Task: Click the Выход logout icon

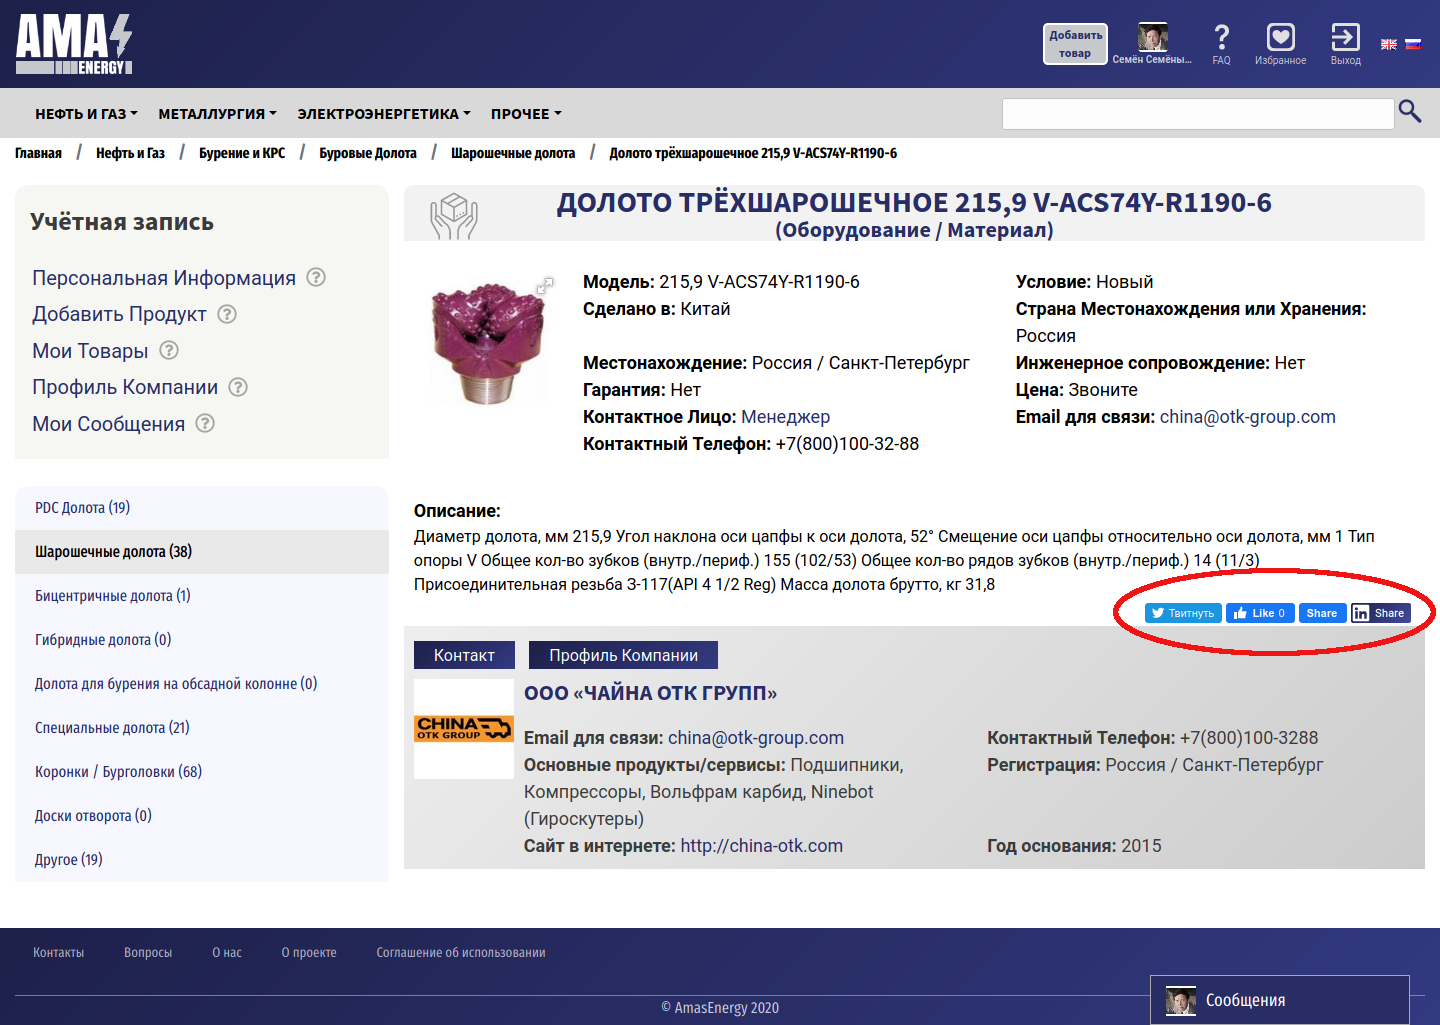Action: [1345, 38]
